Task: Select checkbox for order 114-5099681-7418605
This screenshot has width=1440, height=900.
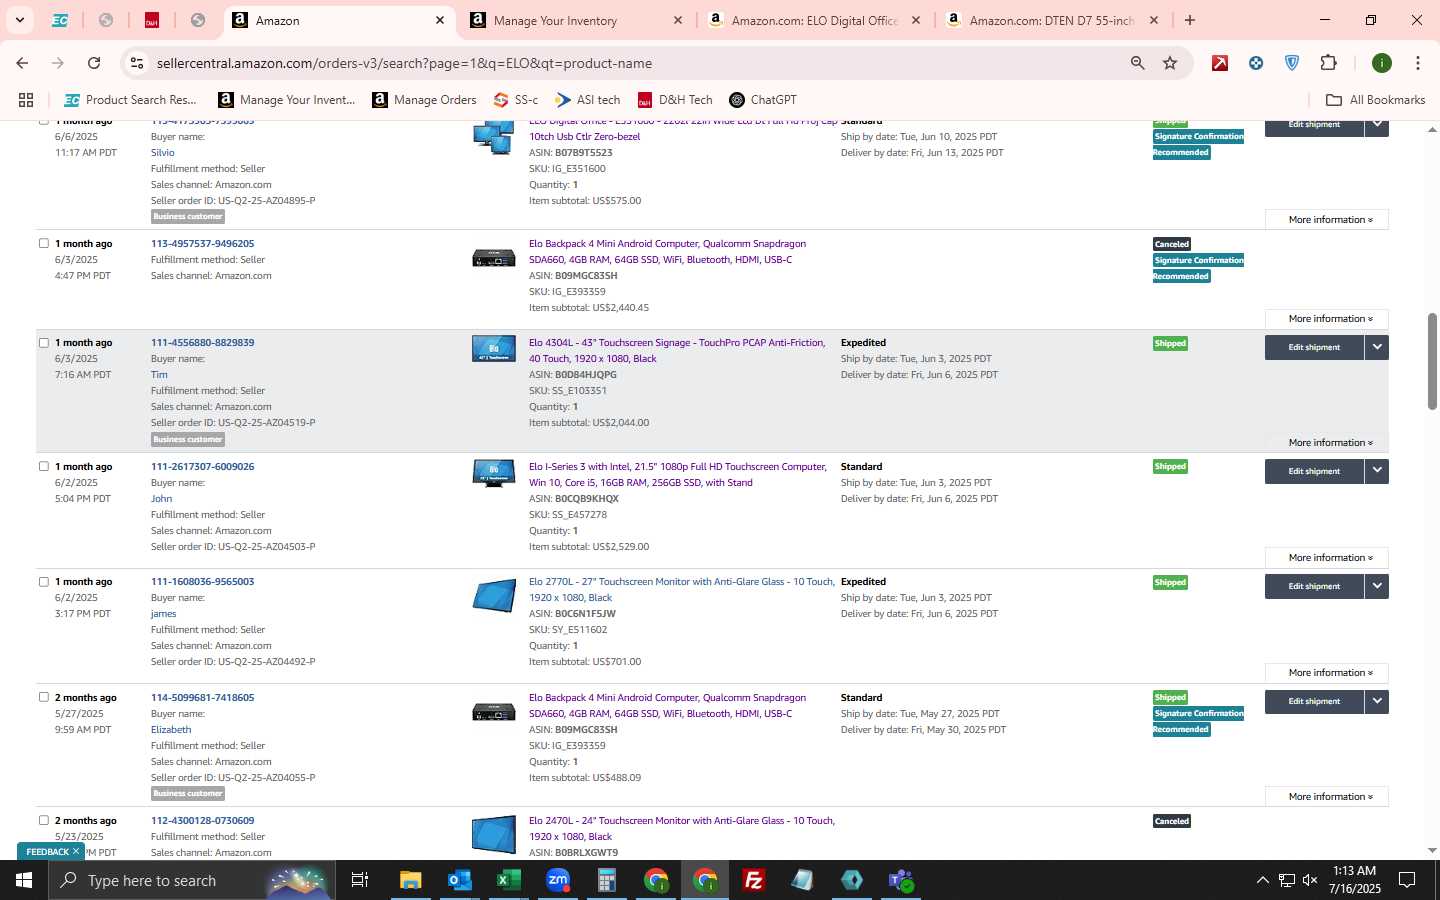Action: click(43, 697)
